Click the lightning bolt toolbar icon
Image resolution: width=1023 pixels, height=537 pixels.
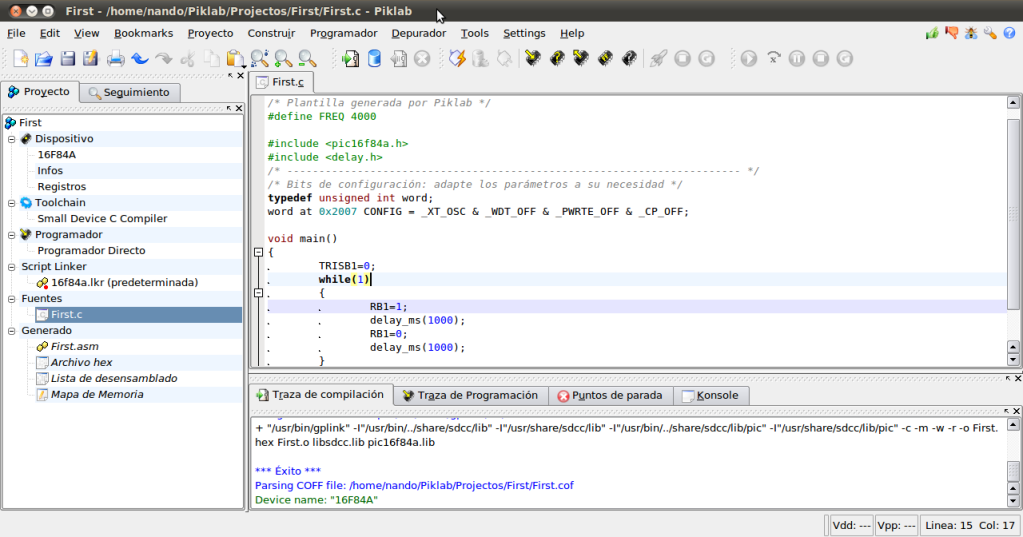pyautogui.click(x=457, y=59)
